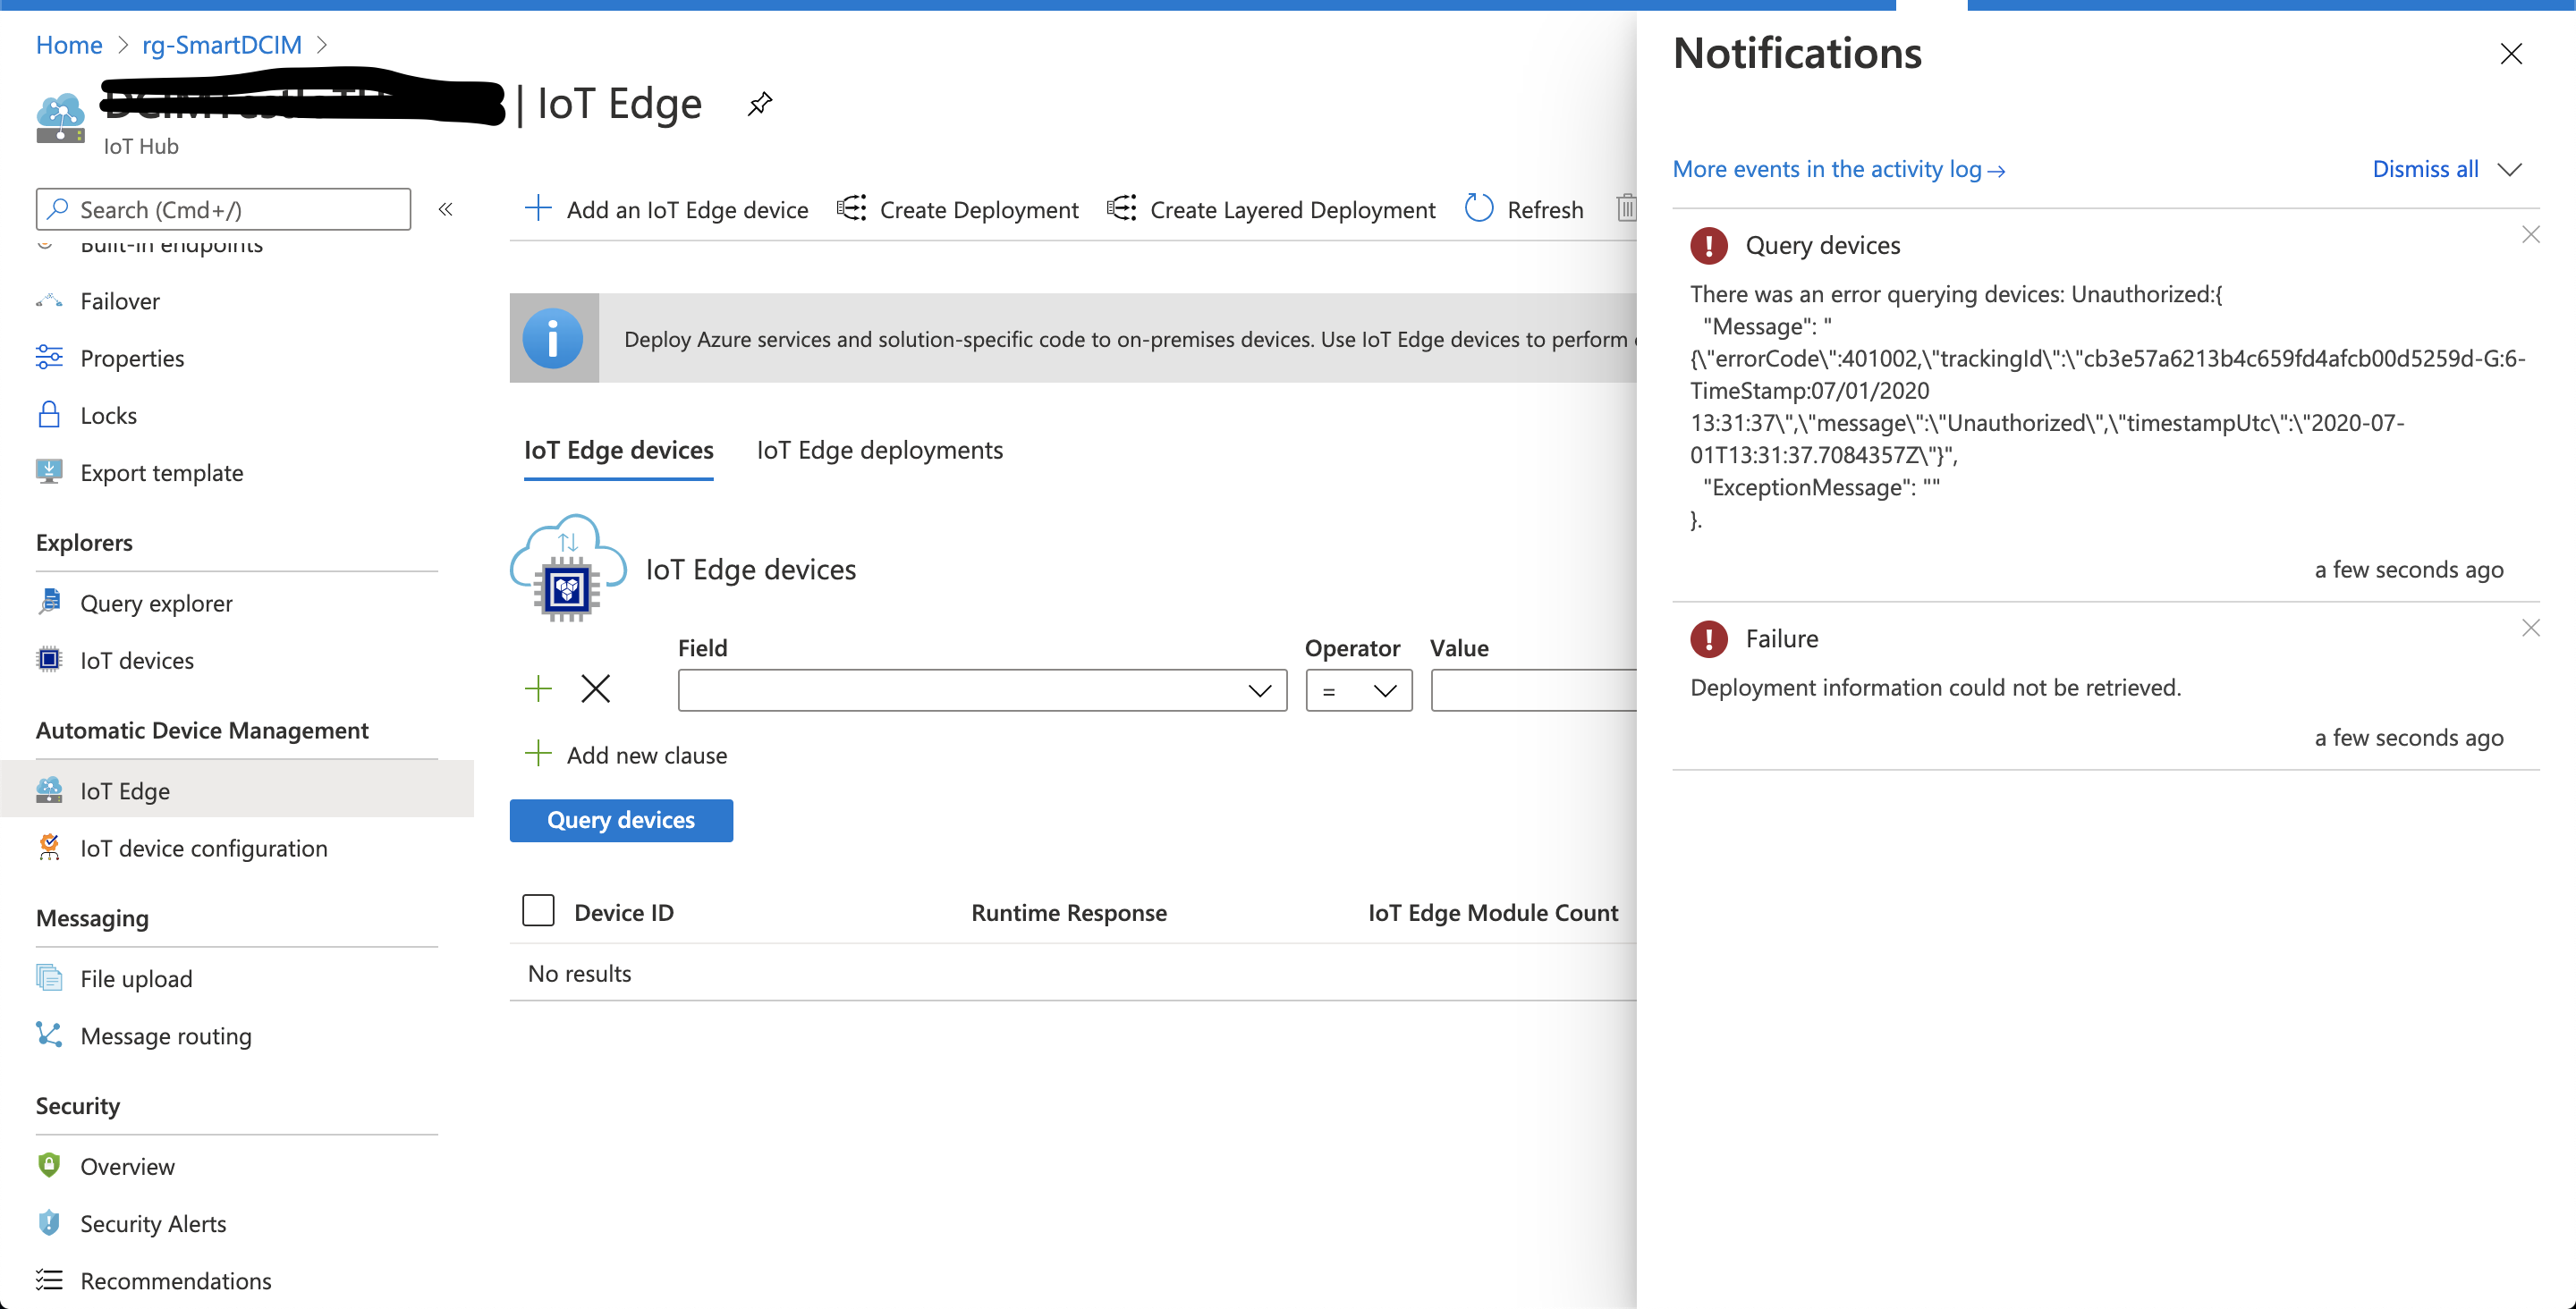Switch to IoT Edge deployments tab
This screenshot has width=2576, height=1309.
tap(879, 450)
